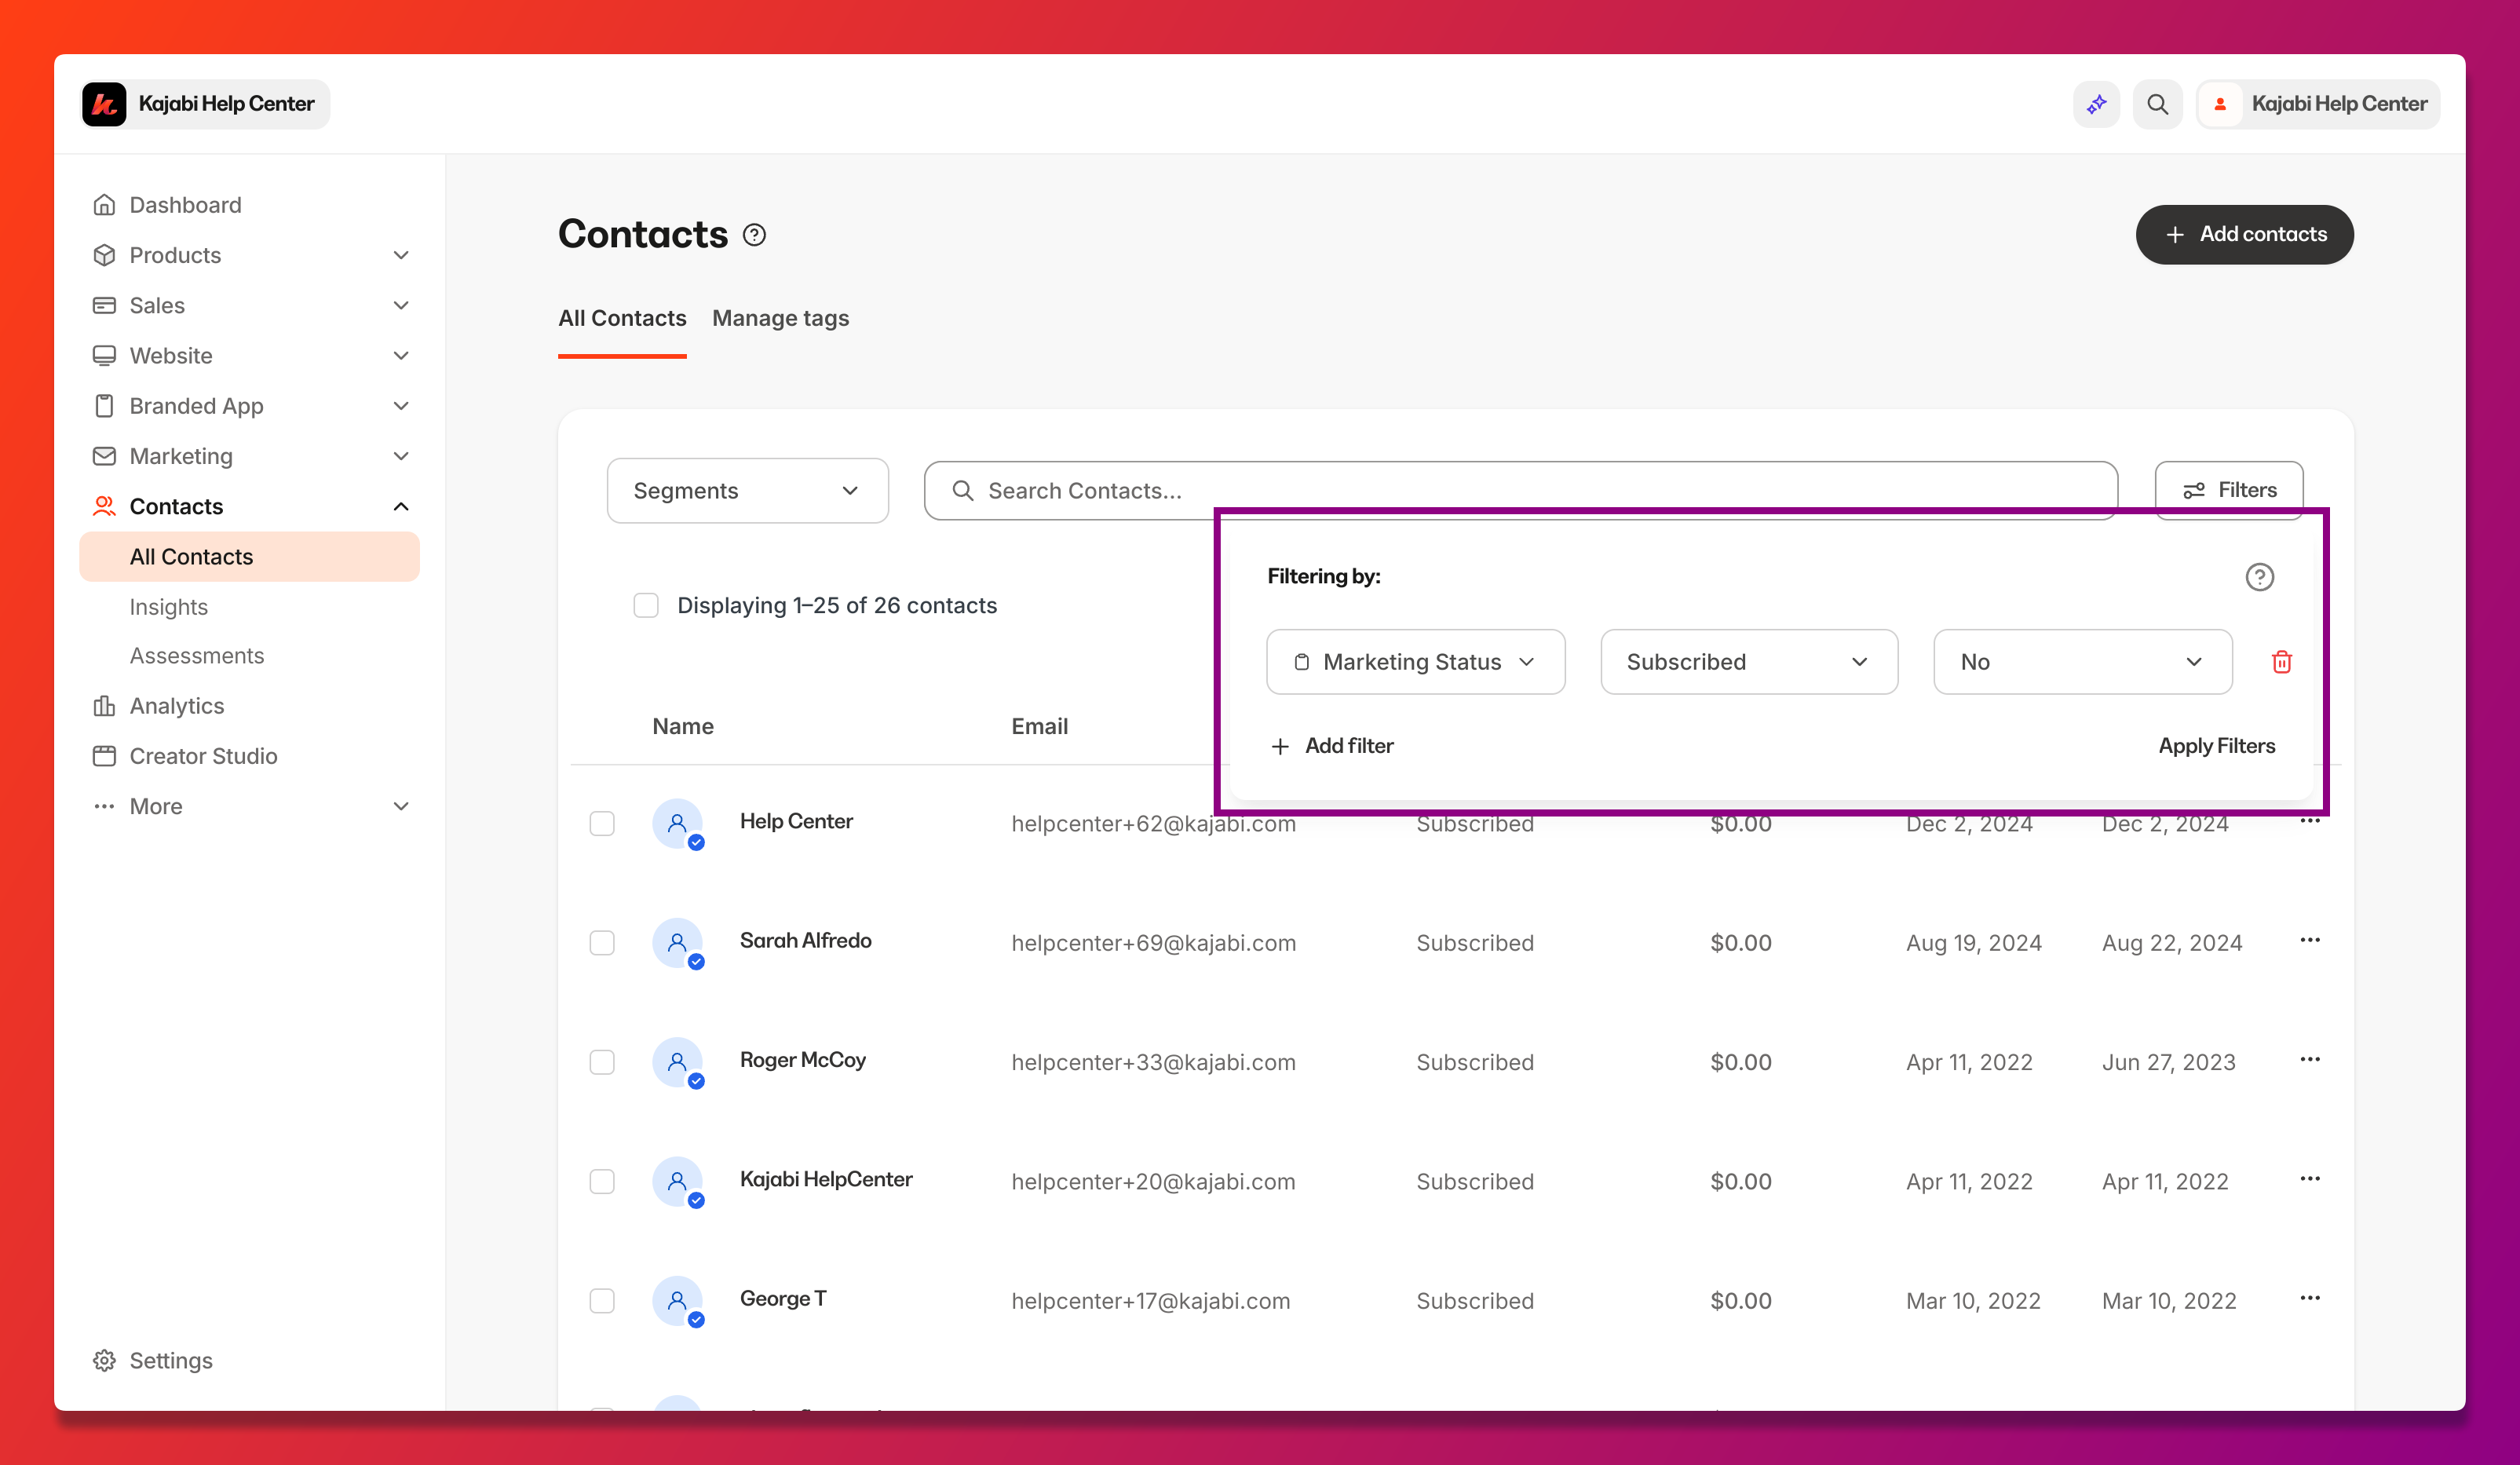Collapse the Contacts menu chevron
2520x1465 pixels.
(401, 506)
